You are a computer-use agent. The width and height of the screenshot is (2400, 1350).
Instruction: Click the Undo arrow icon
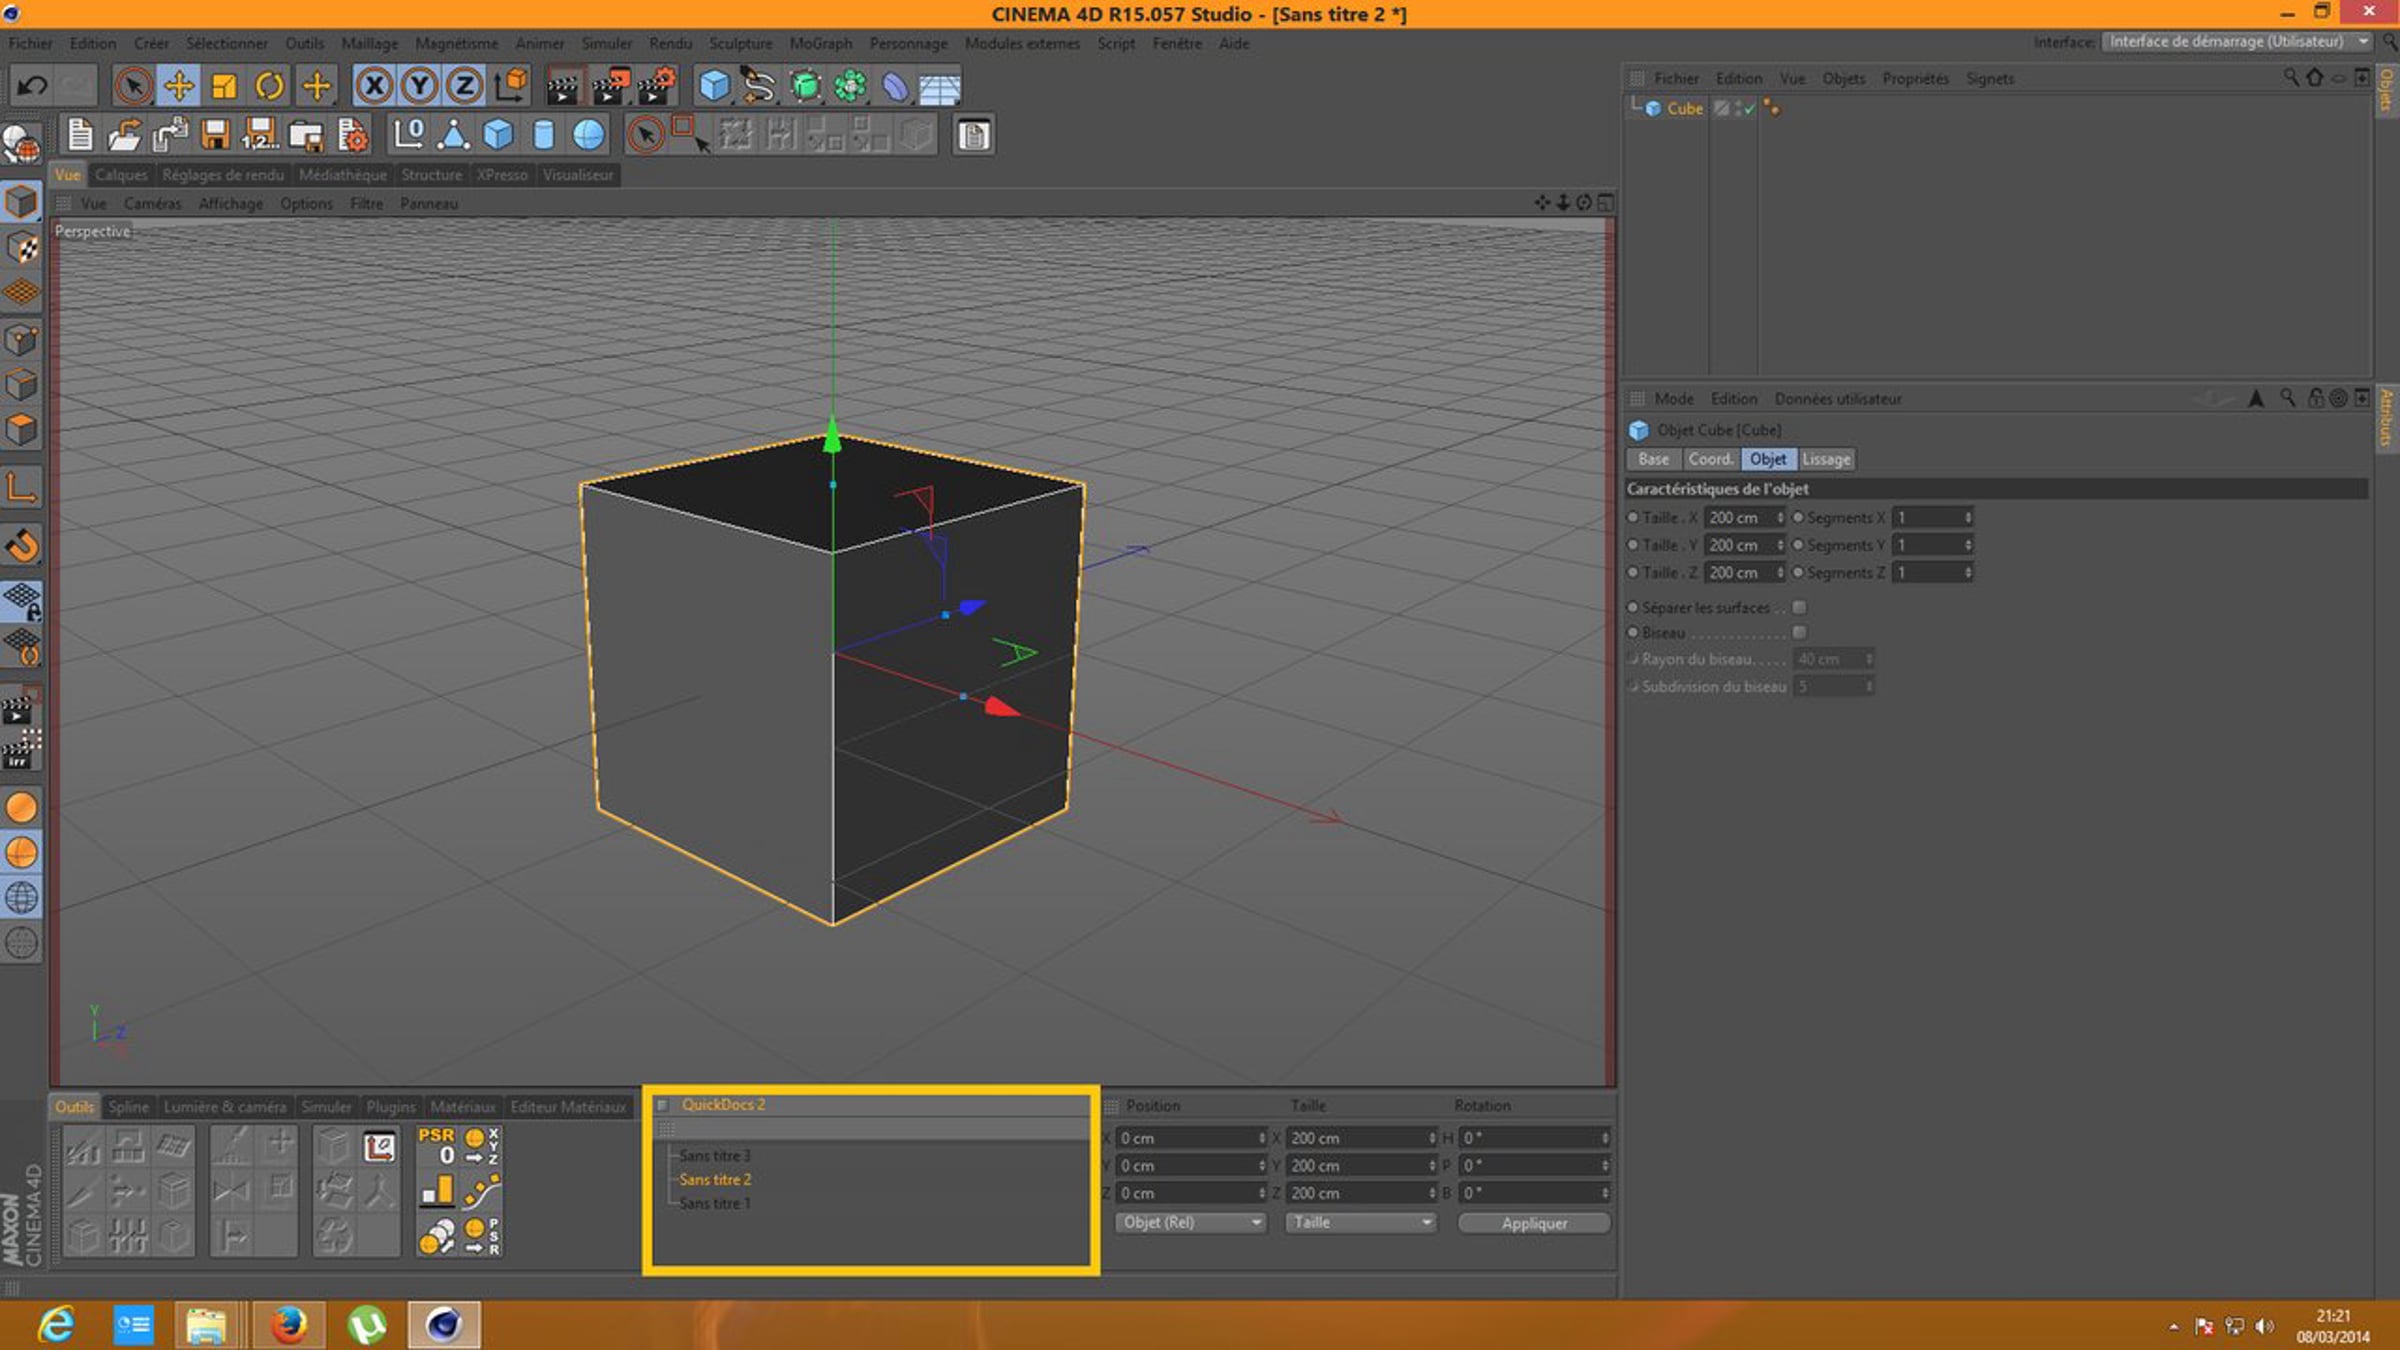coord(32,86)
